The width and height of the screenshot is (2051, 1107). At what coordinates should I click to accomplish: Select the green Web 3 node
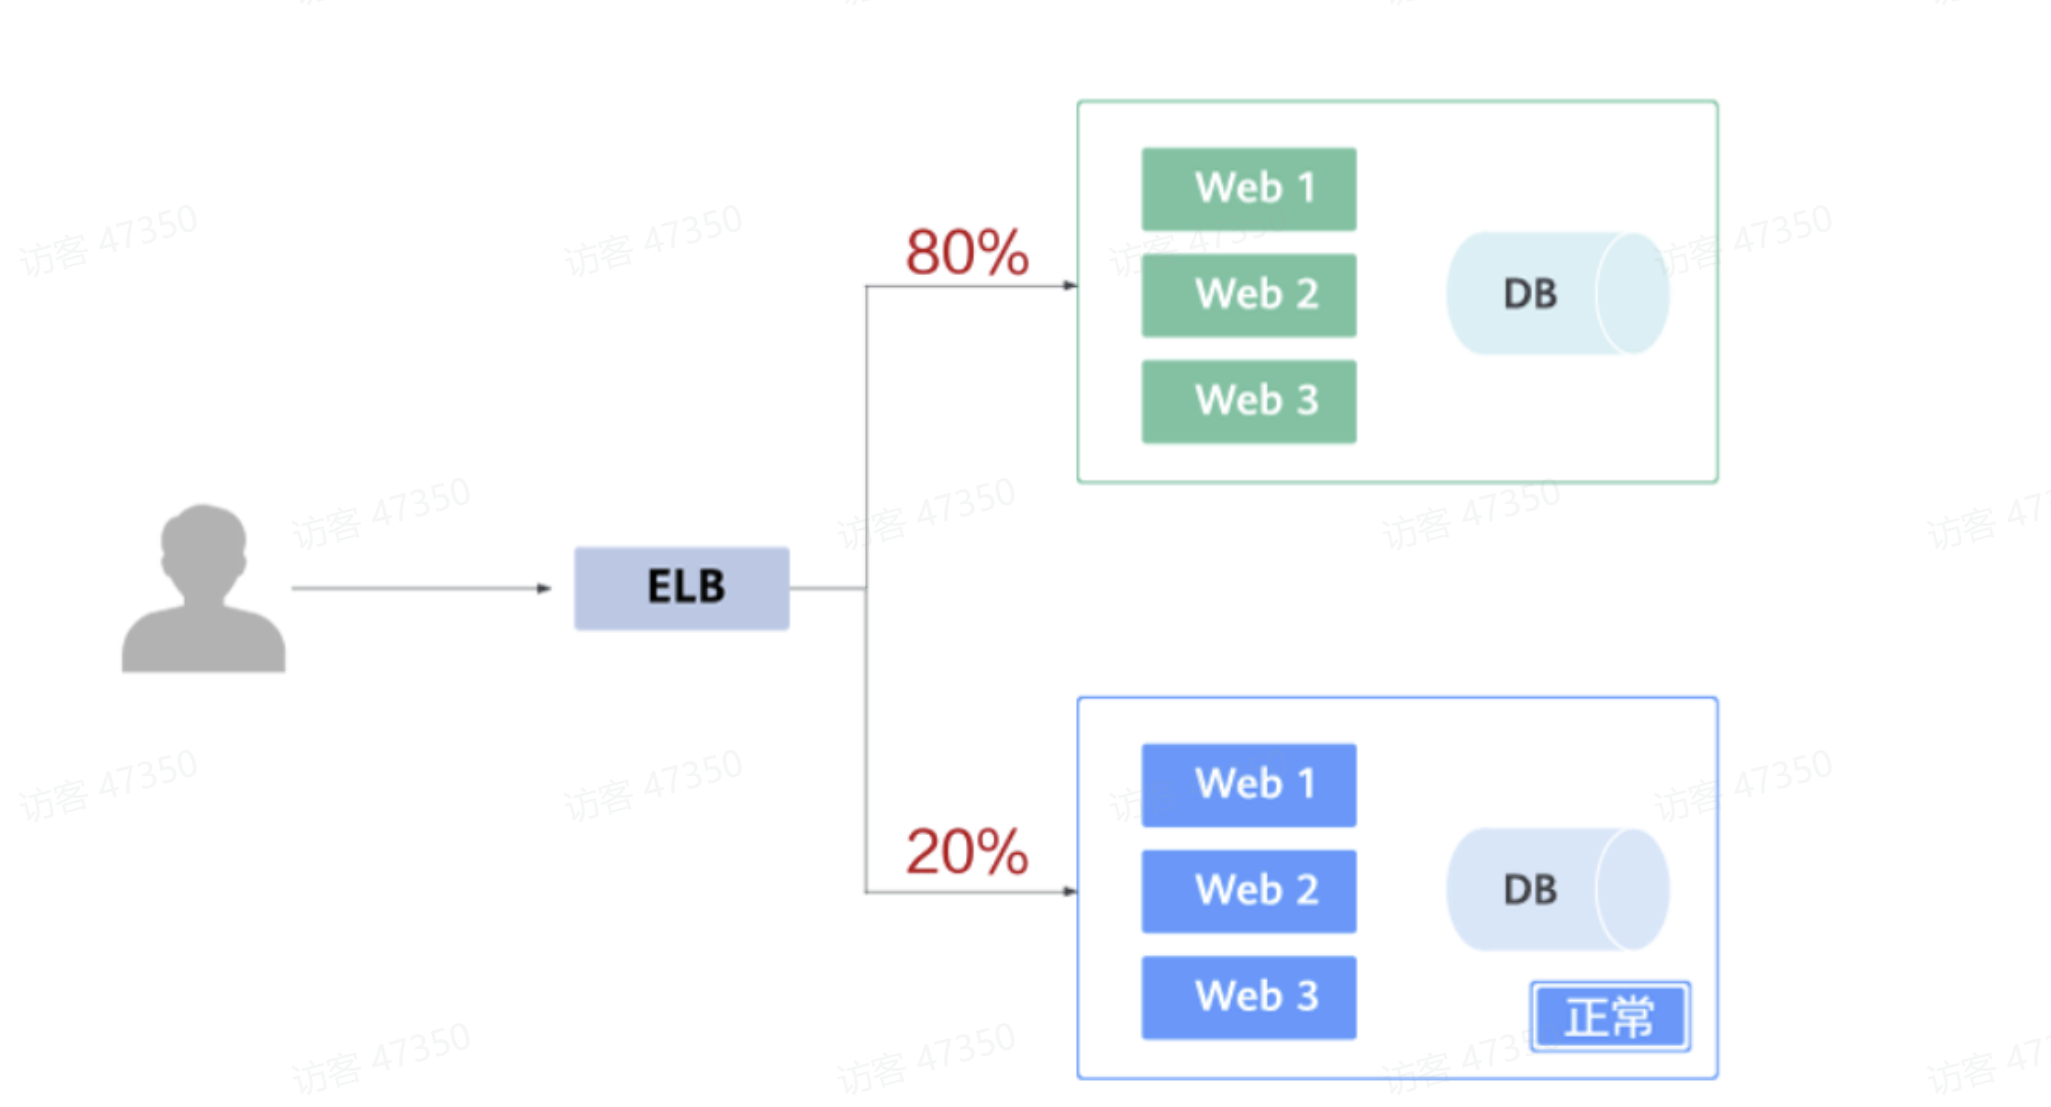tap(1249, 401)
